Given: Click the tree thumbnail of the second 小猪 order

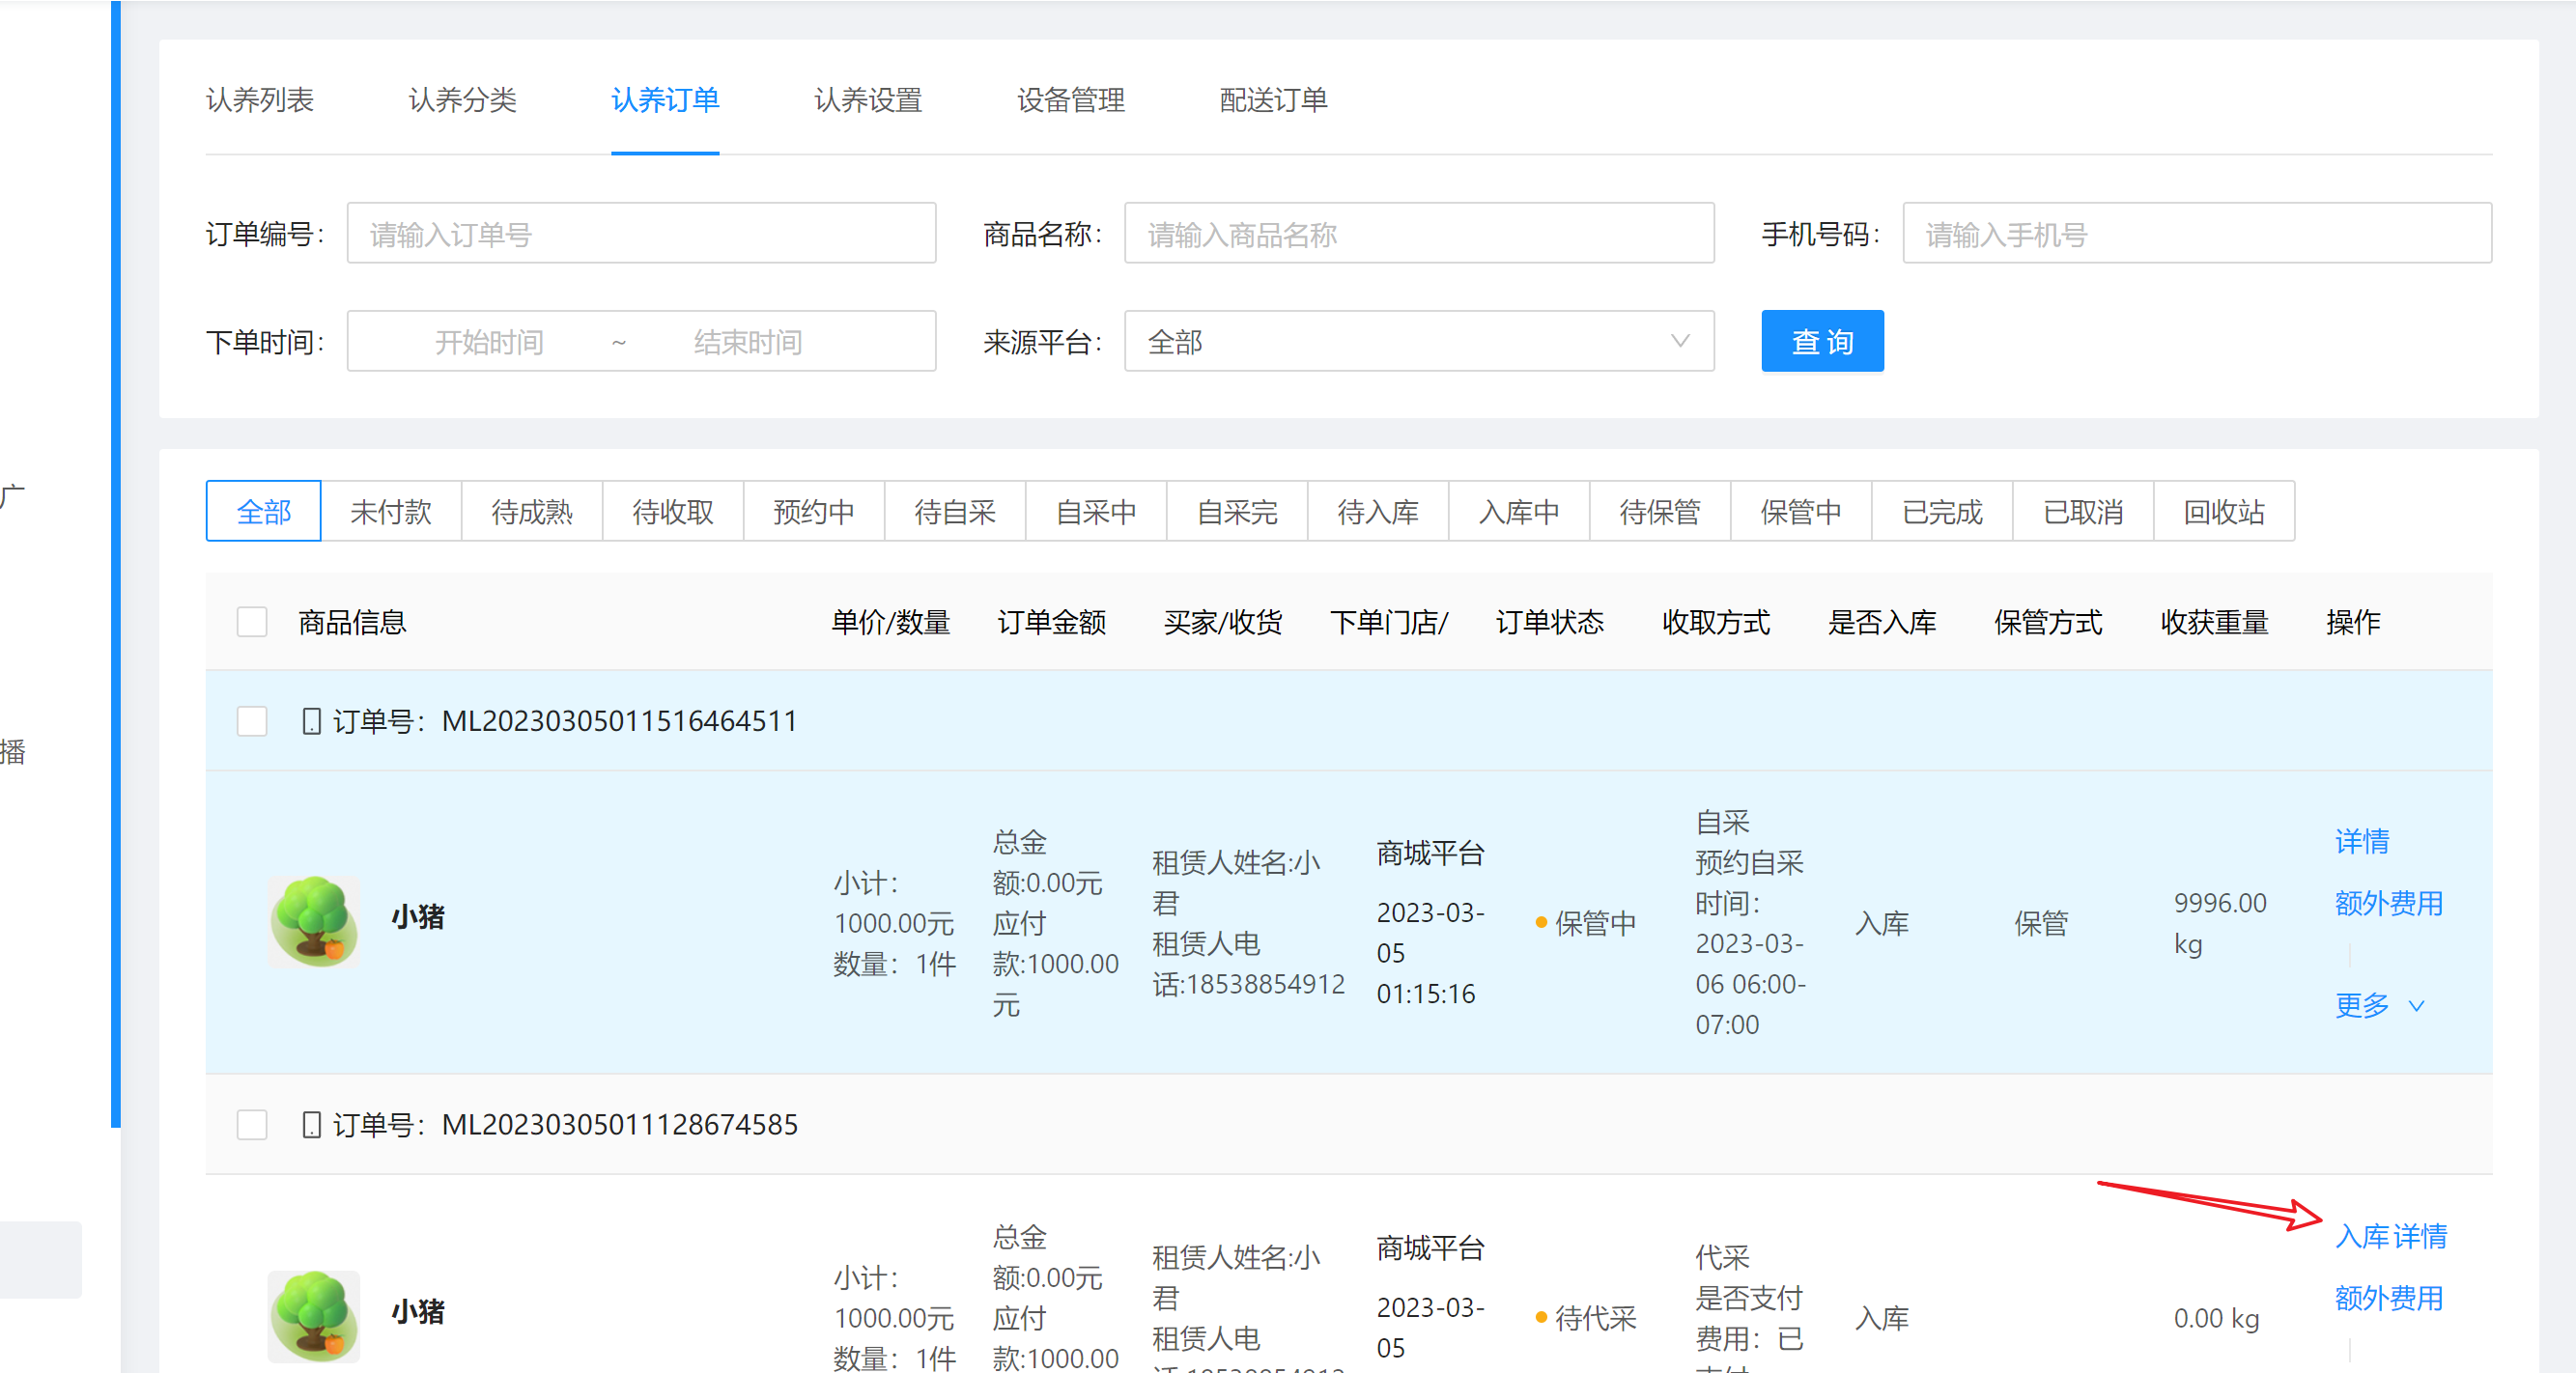Looking at the screenshot, I should pyautogui.click(x=314, y=1314).
